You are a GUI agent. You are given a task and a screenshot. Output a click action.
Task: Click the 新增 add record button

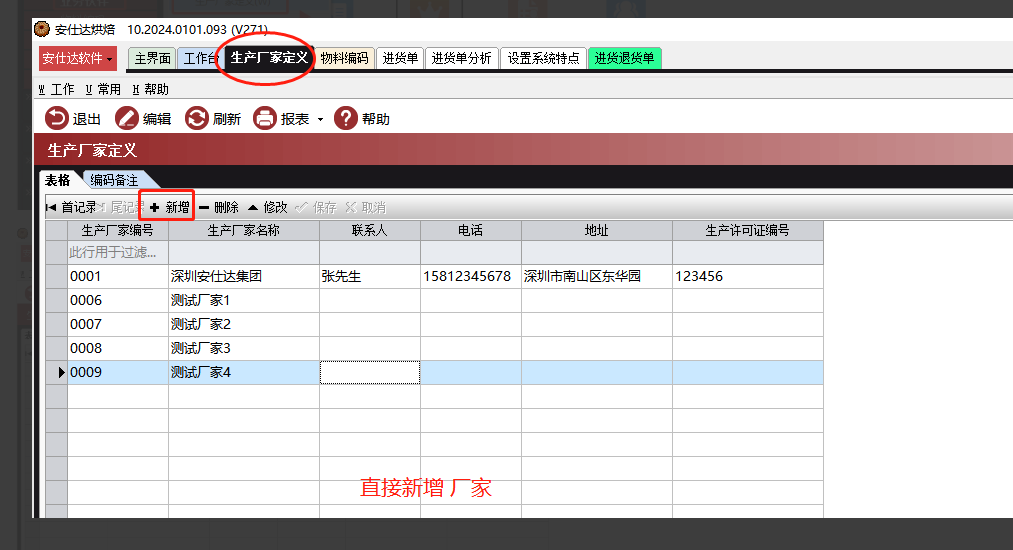169,207
